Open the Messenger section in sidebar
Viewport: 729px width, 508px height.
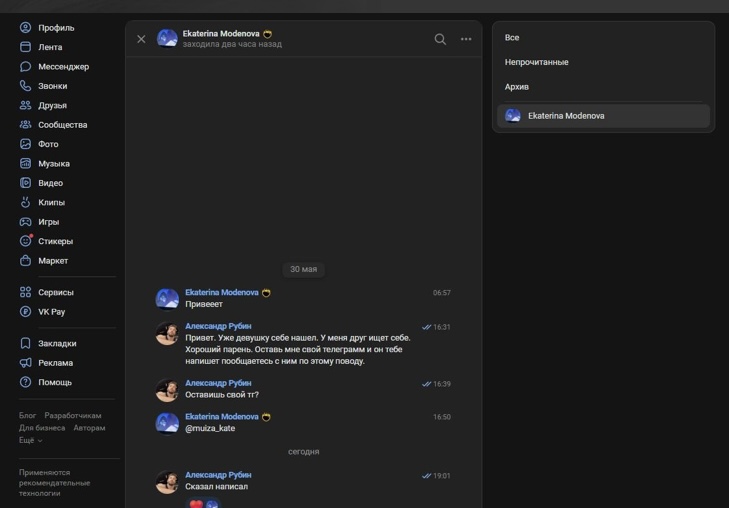point(62,67)
